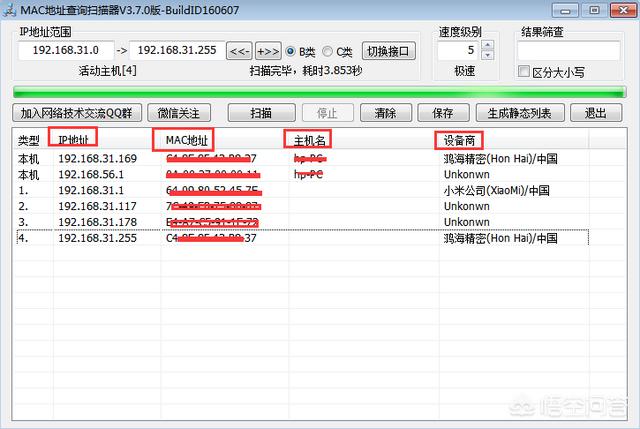Click 加入网络技术交流QQ群 button
The height and width of the screenshot is (429, 640).
click(77, 113)
